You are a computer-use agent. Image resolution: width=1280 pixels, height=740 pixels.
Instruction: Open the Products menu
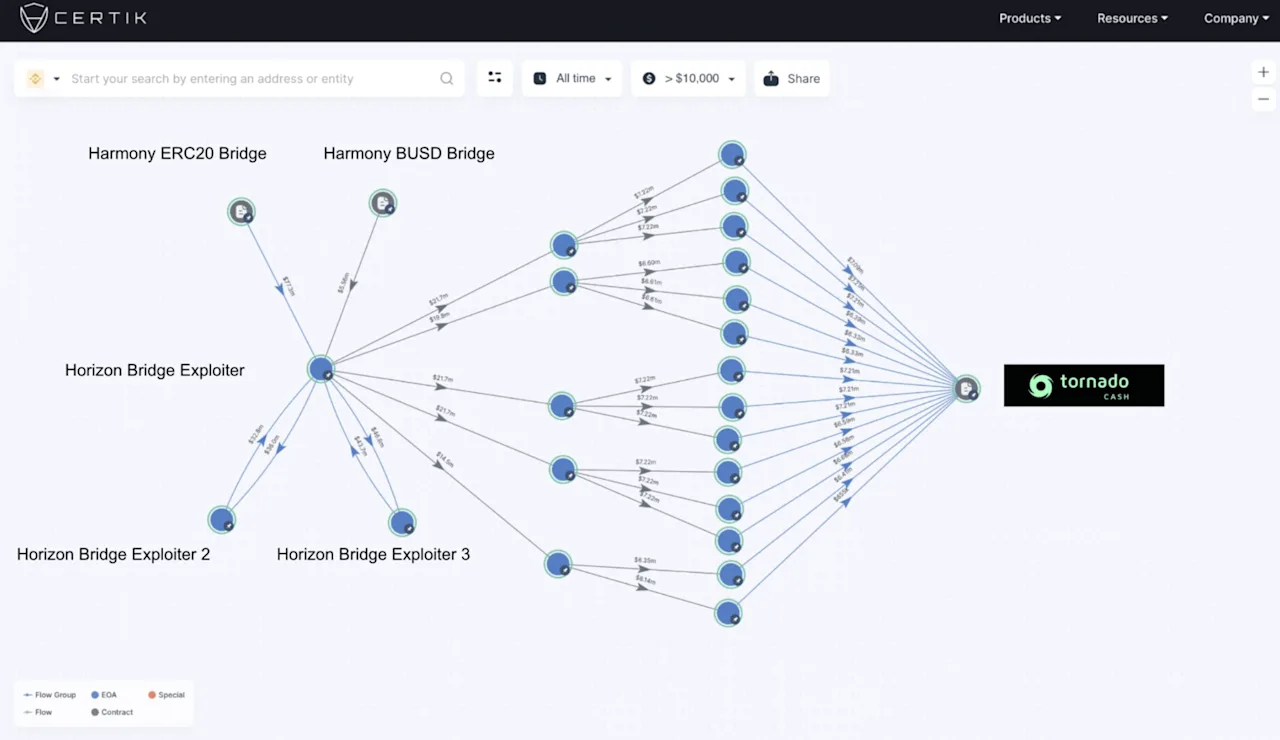[1030, 18]
